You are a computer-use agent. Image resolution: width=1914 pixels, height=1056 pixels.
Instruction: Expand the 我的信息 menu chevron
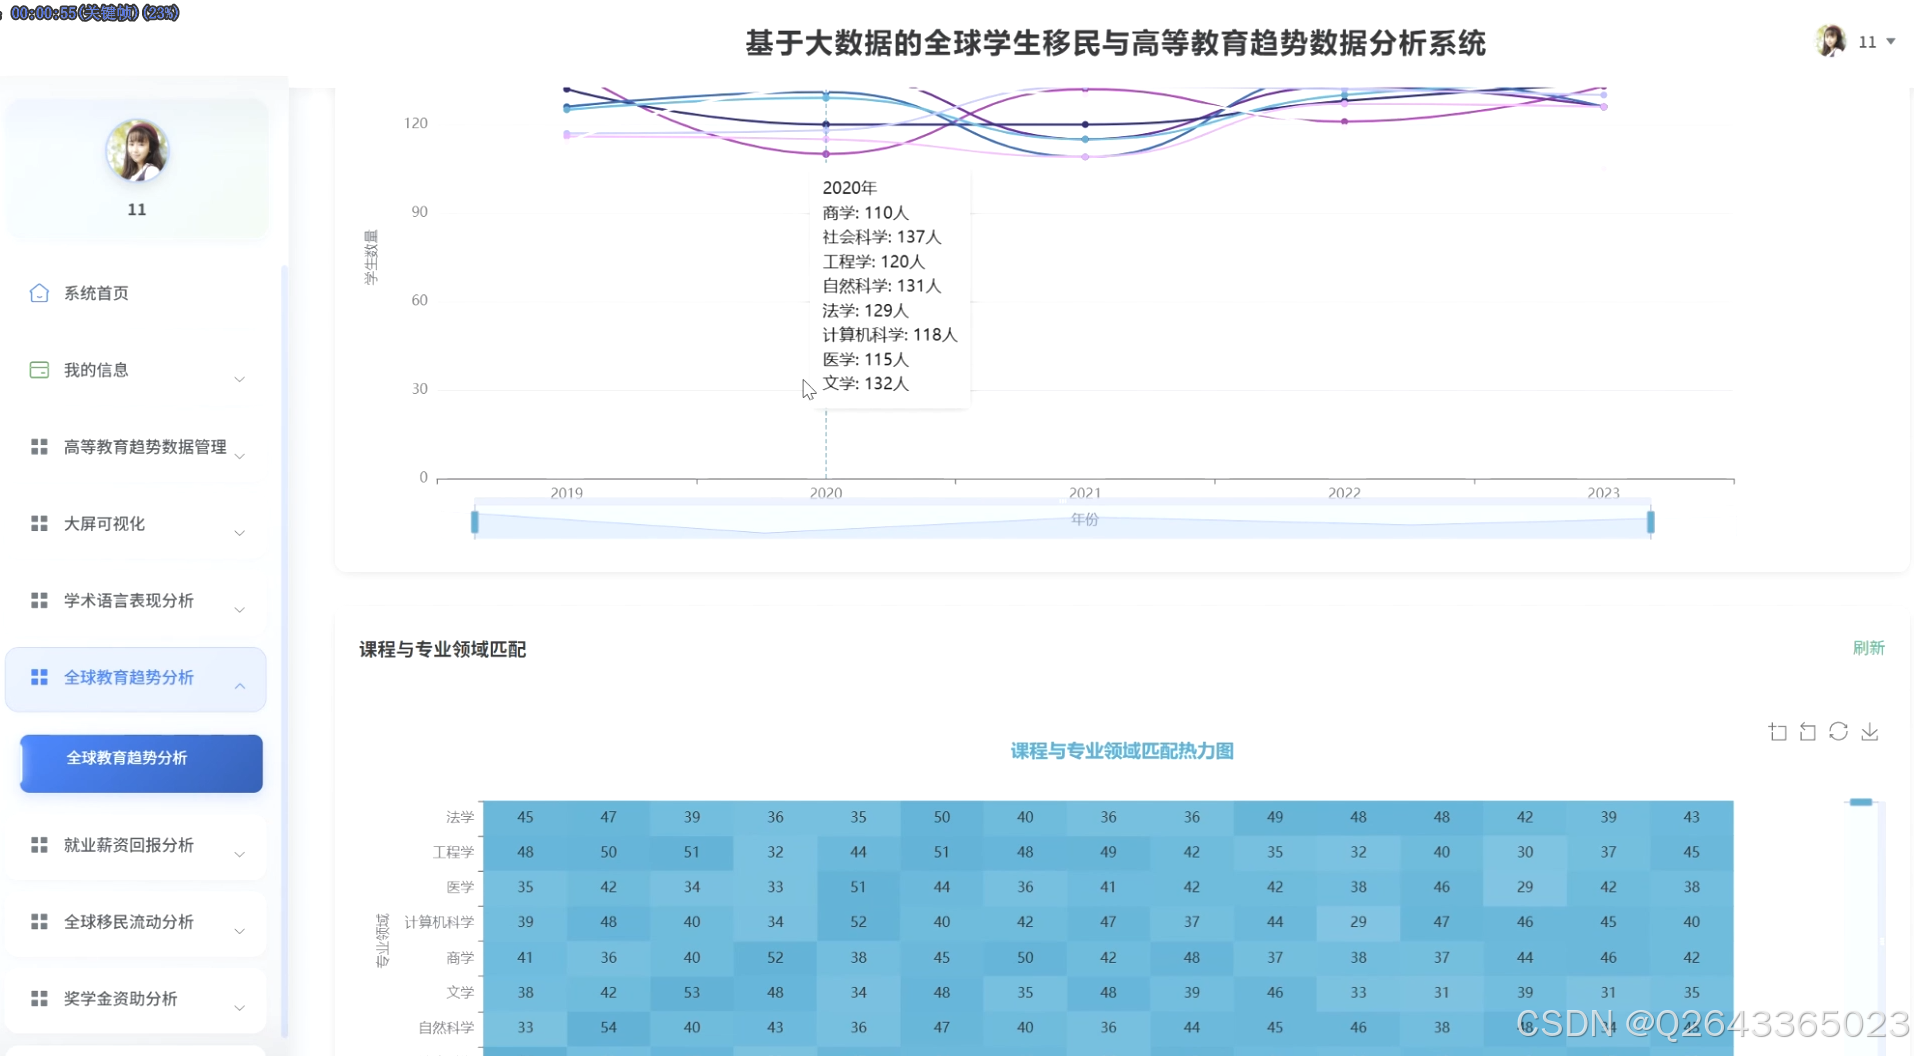[239, 379]
